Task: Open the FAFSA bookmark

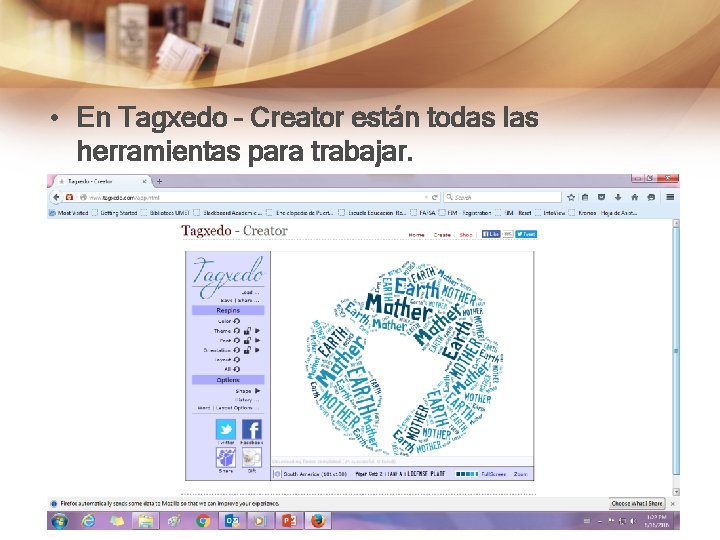Action: pos(423,213)
